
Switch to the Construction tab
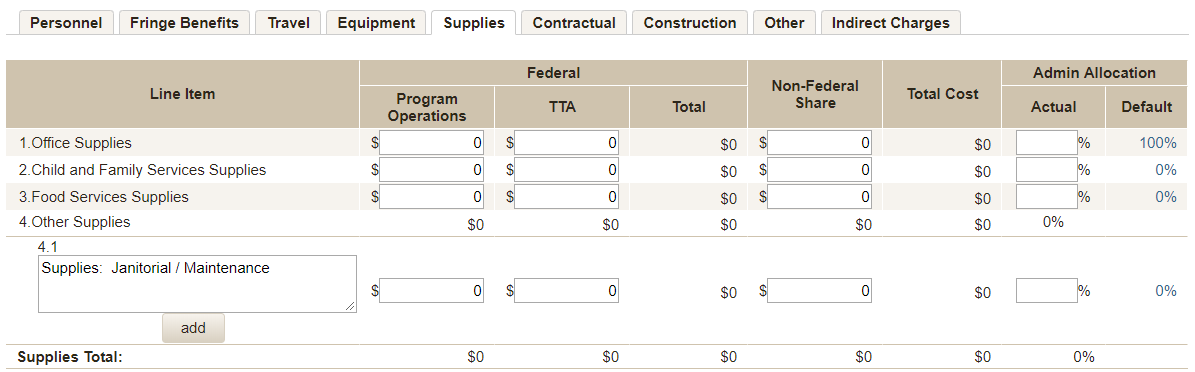(x=690, y=22)
